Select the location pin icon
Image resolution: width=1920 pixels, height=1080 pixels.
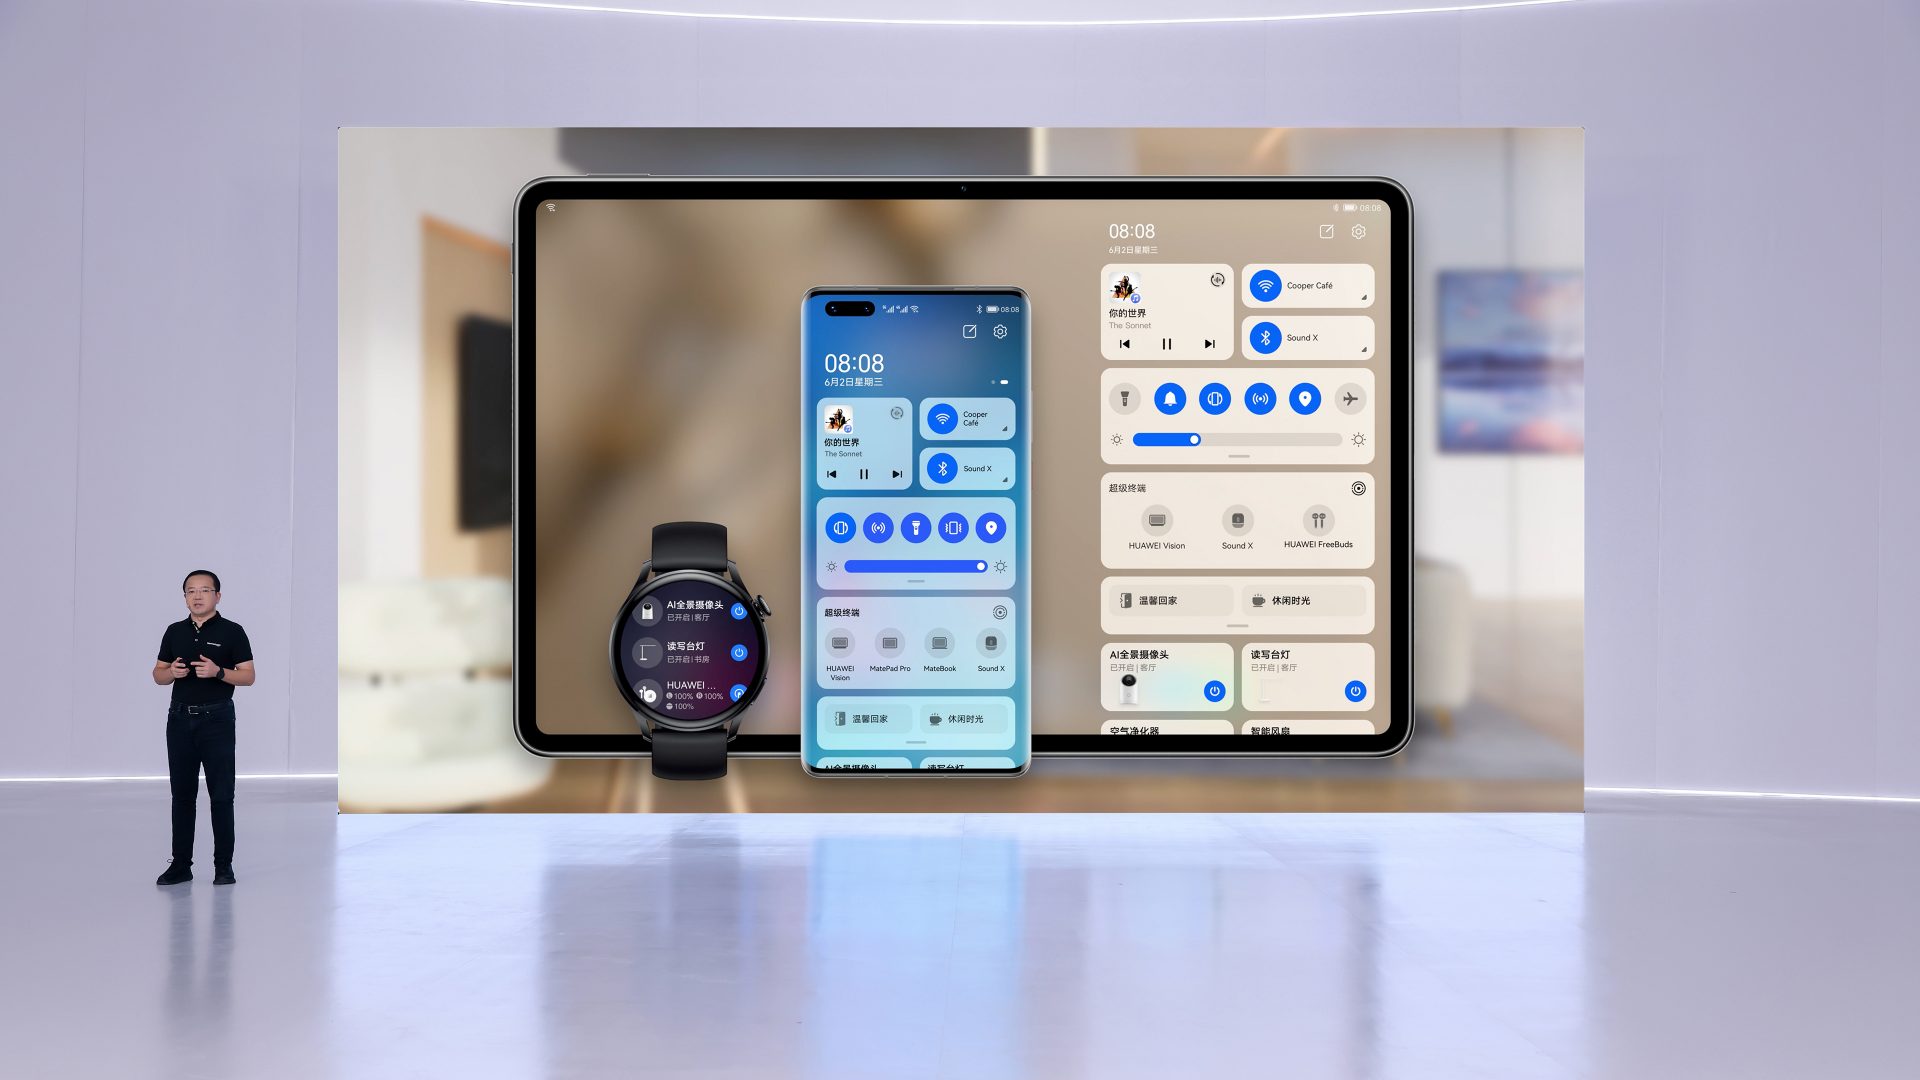click(x=993, y=527)
